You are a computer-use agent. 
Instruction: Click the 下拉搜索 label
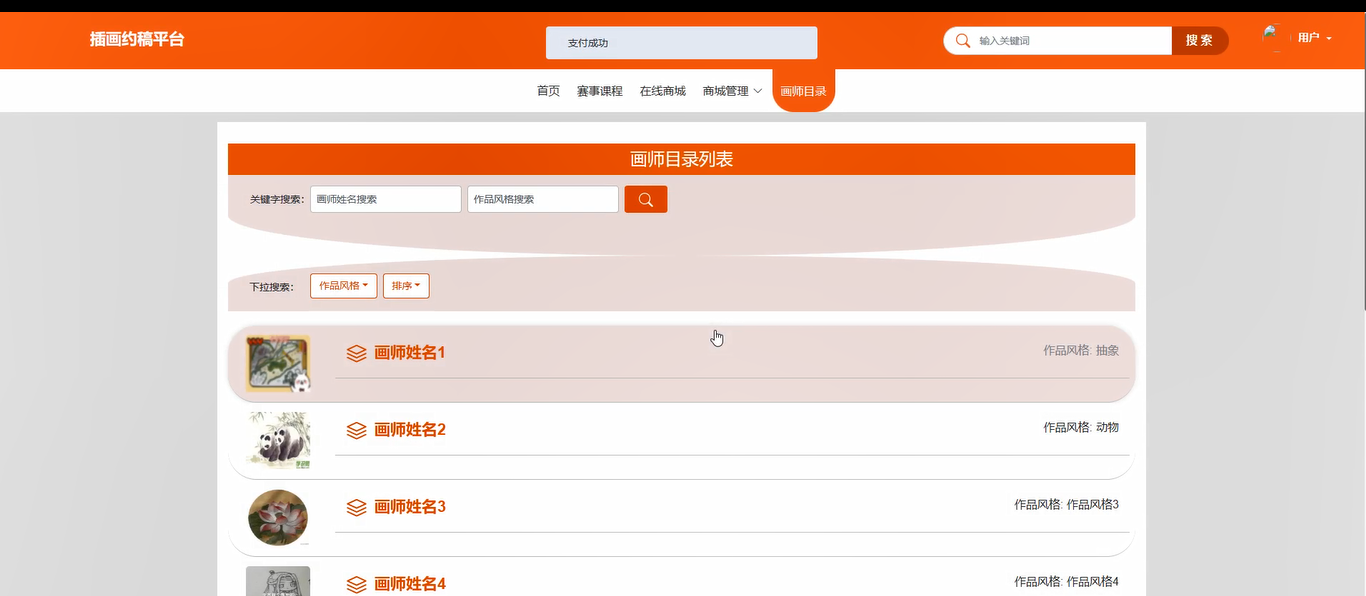272,287
